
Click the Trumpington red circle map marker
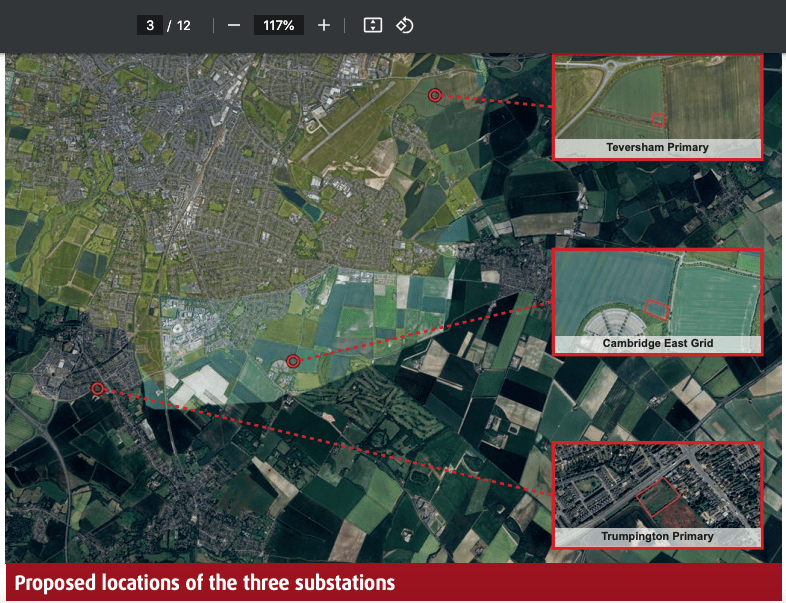(x=98, y=388)
